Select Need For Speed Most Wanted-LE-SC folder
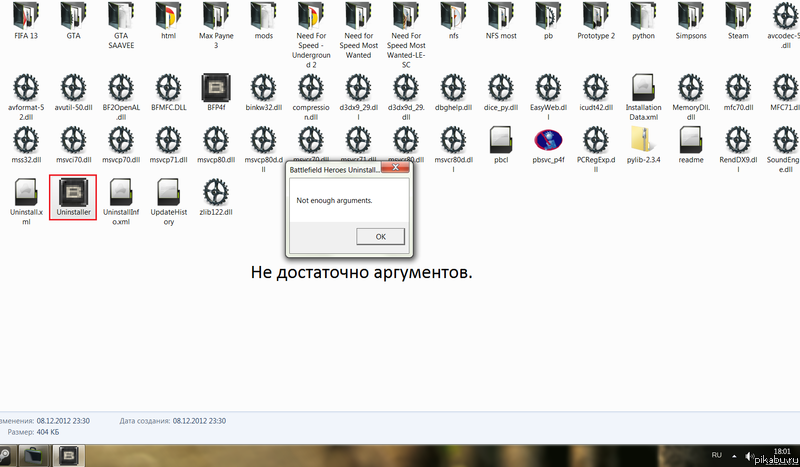 coord(406,35)
